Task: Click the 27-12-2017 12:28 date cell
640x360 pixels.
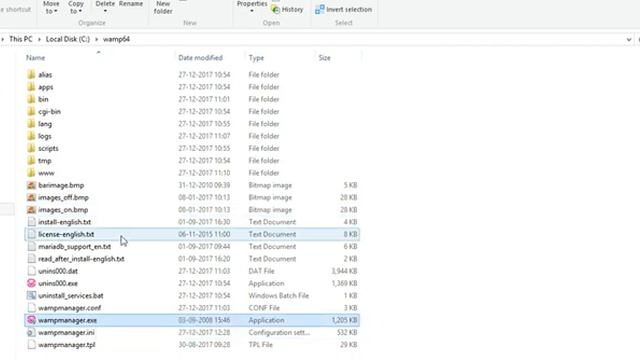Action: tap(204, 333)
